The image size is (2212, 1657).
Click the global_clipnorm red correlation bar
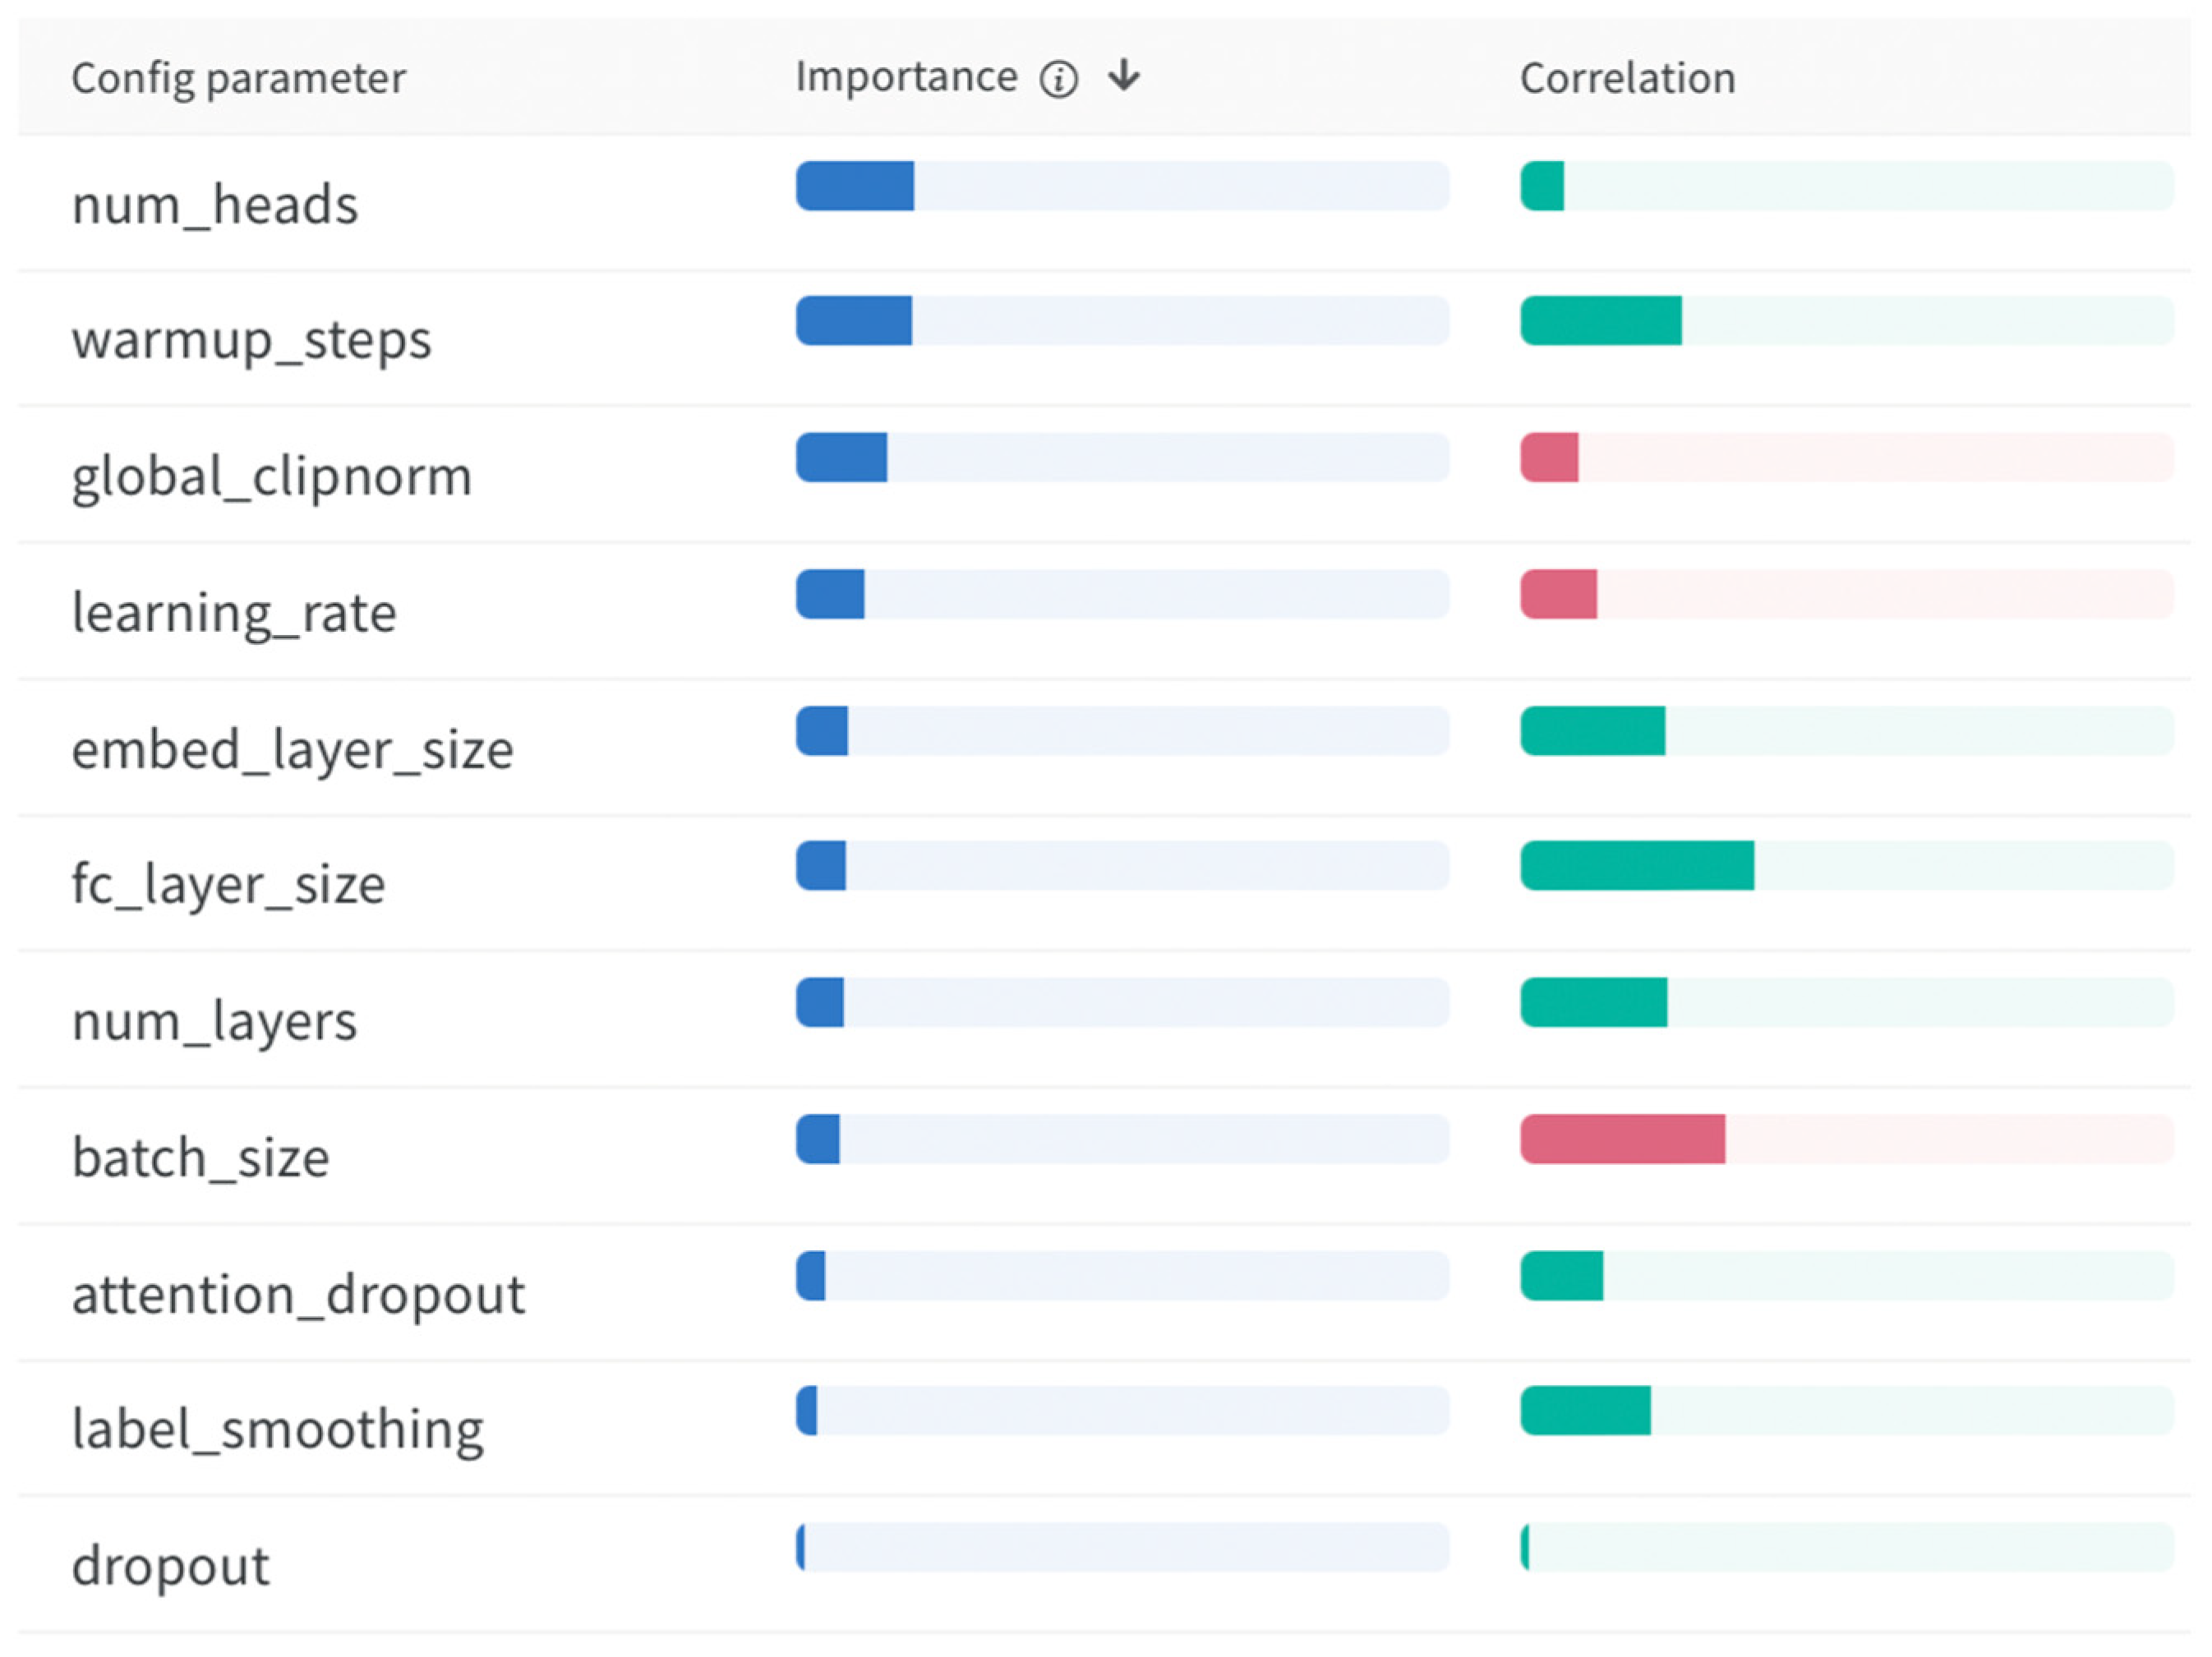pyautogui.click(x=1550, y=458)
